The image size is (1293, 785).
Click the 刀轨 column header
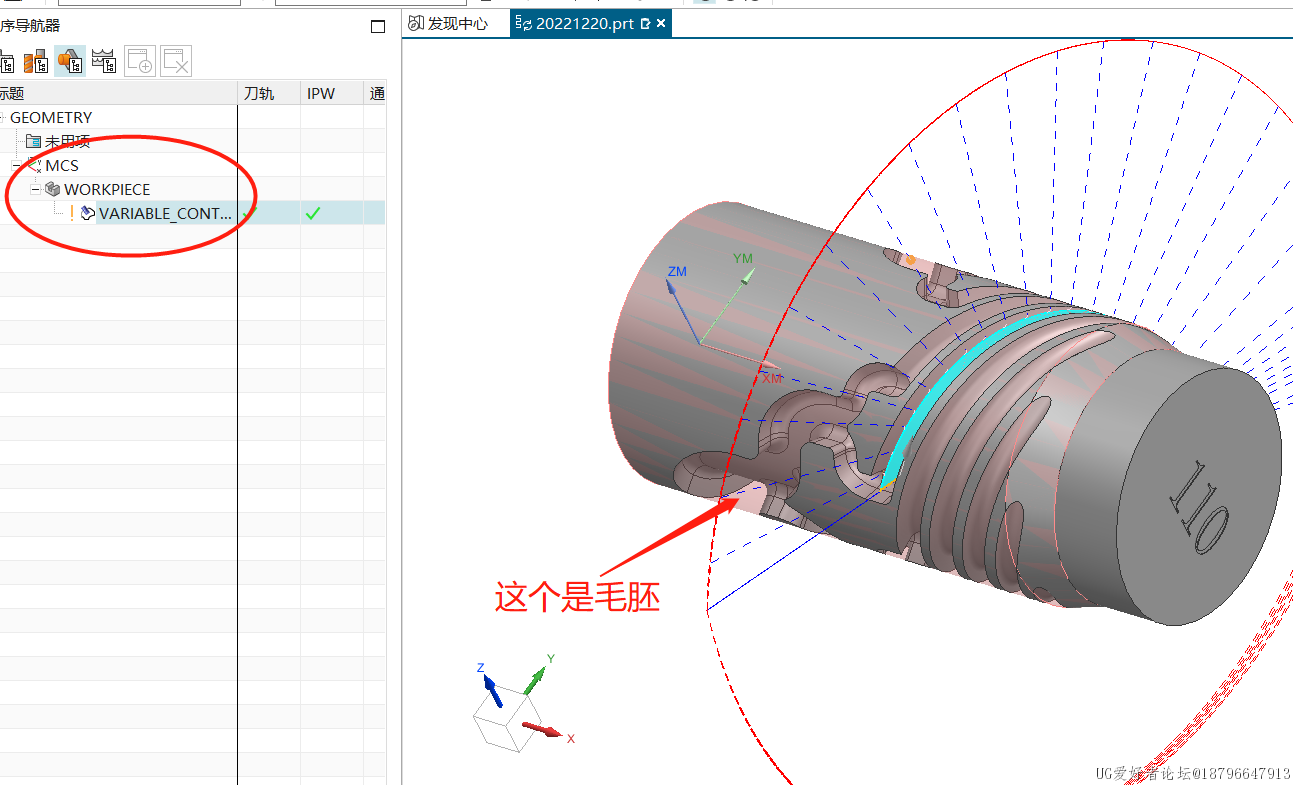coord(269,93)
